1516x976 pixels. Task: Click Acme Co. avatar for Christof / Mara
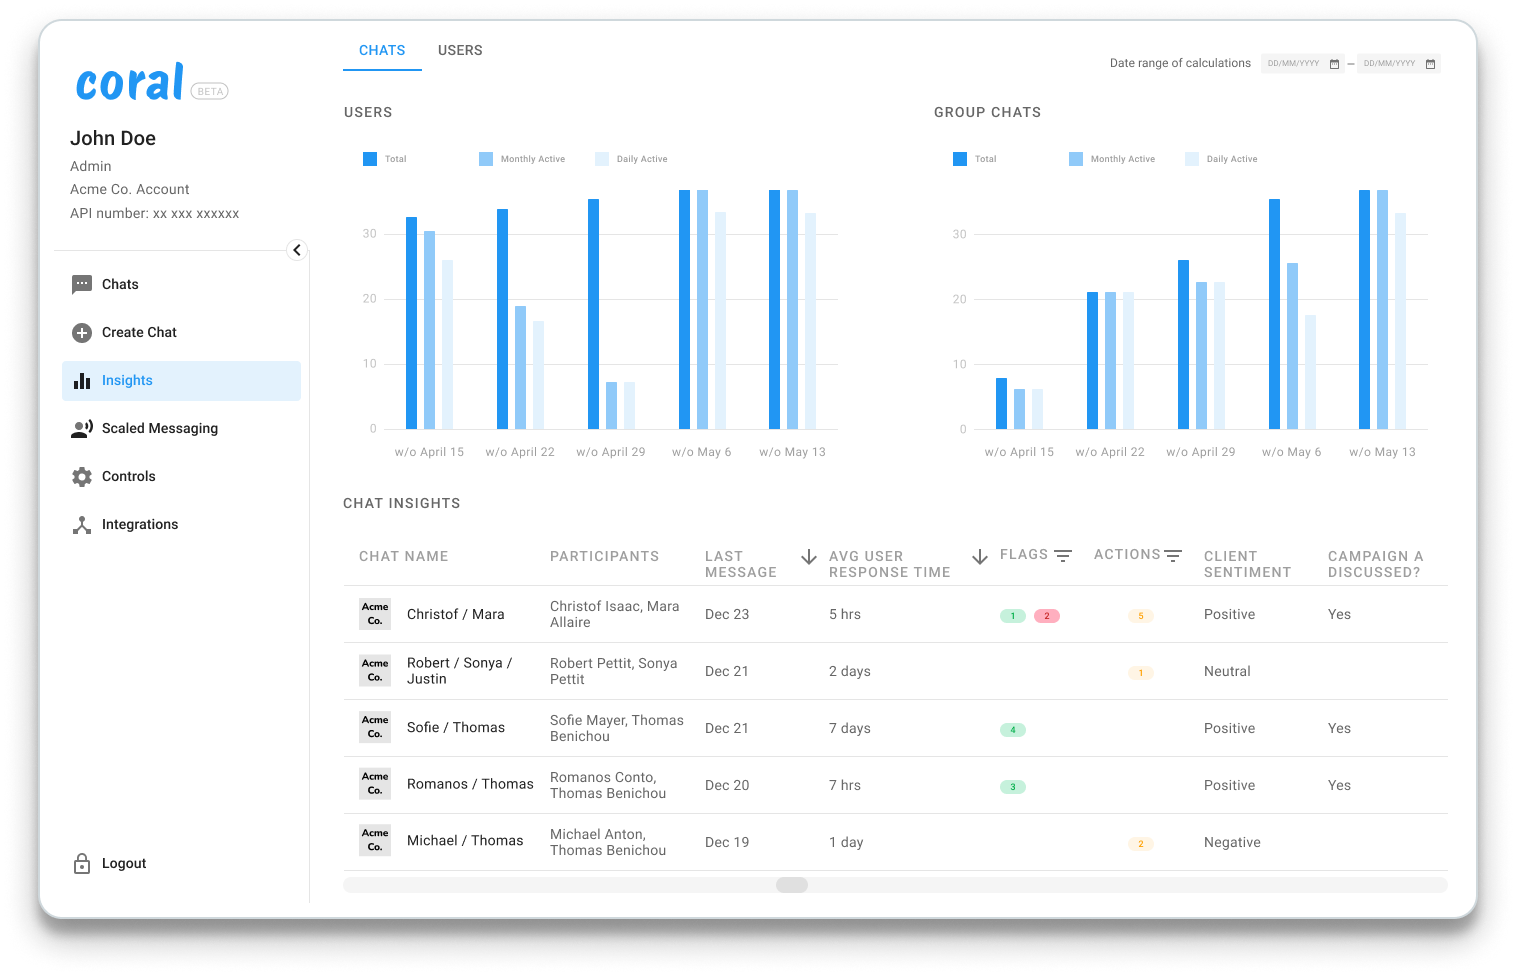click(x=375, y=614)
